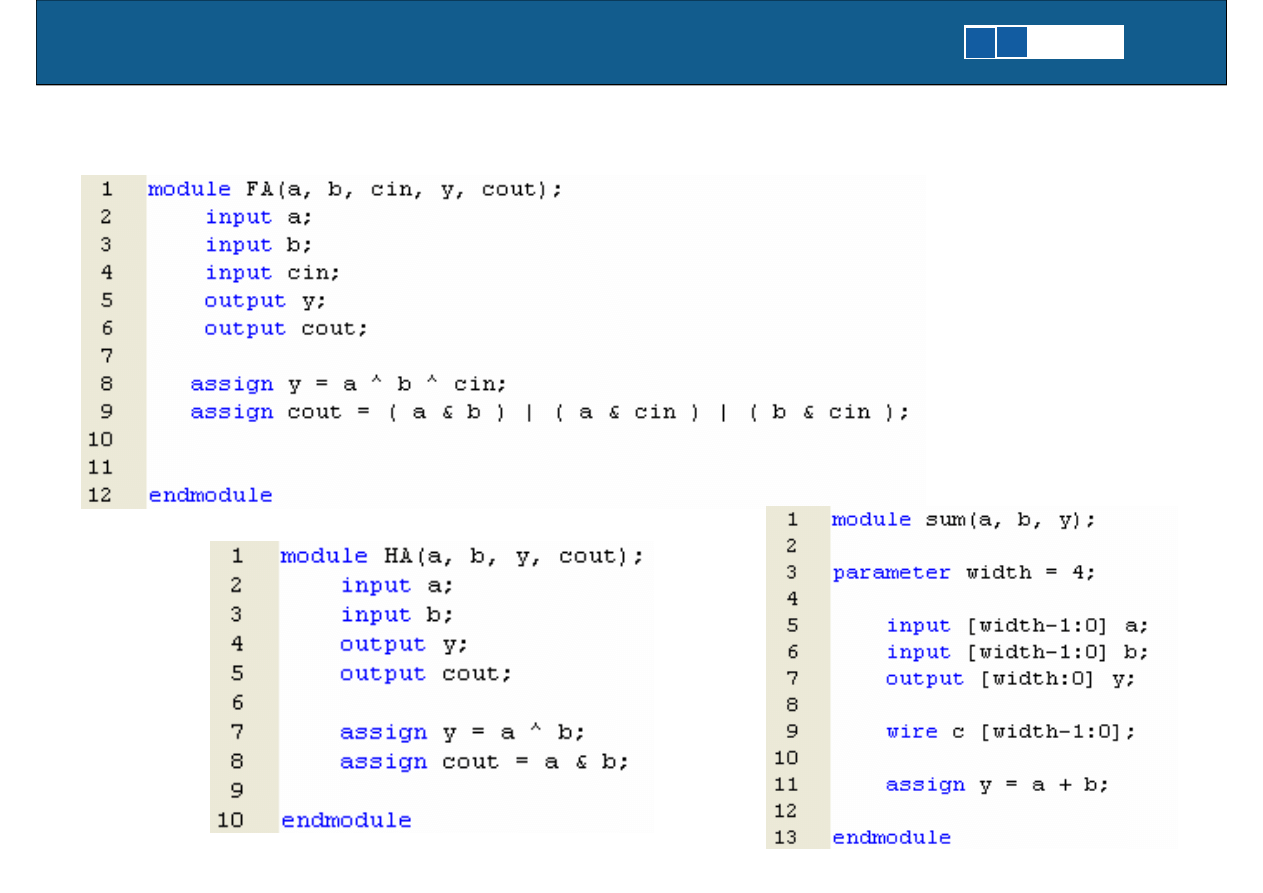Click the first blue square in header

pyautogui.click(x=980, y=43)
